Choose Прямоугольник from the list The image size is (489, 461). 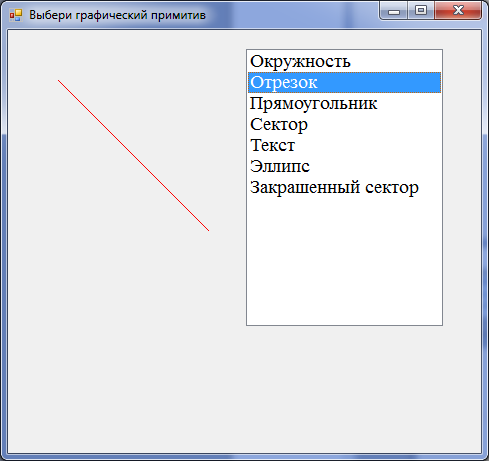344,103
